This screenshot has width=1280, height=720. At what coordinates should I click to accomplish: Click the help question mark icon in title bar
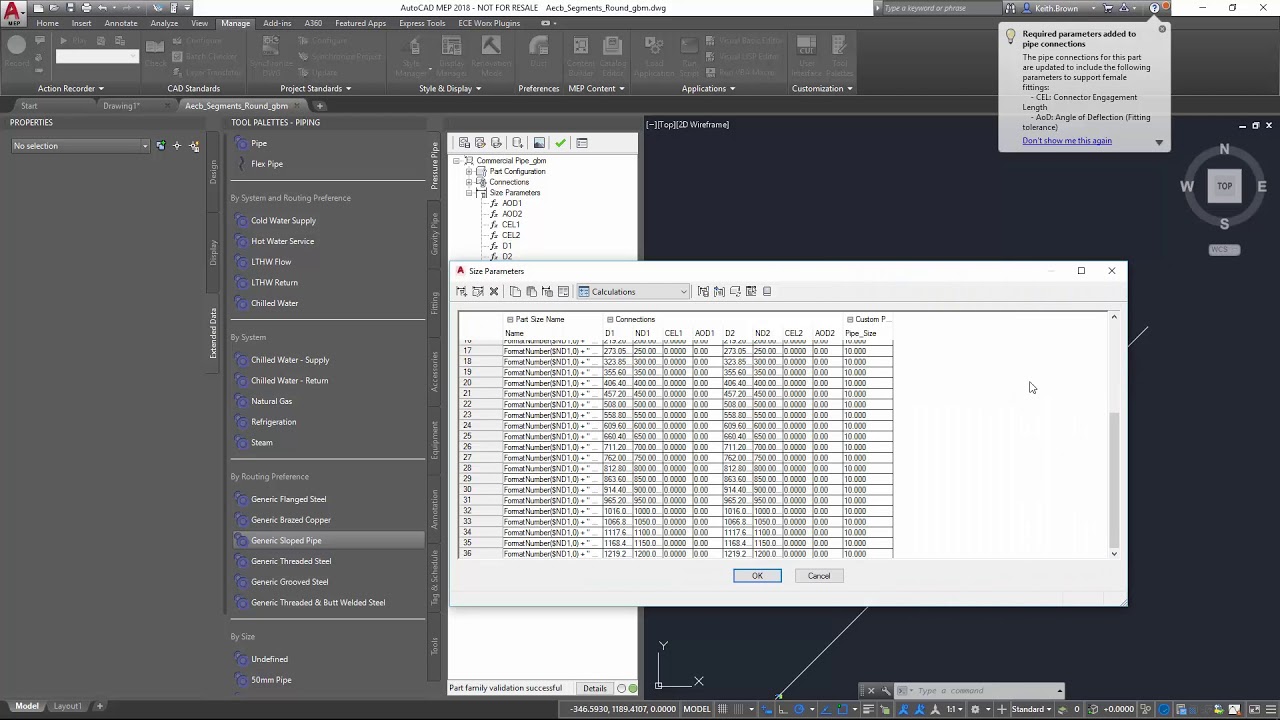(1155, 8)
